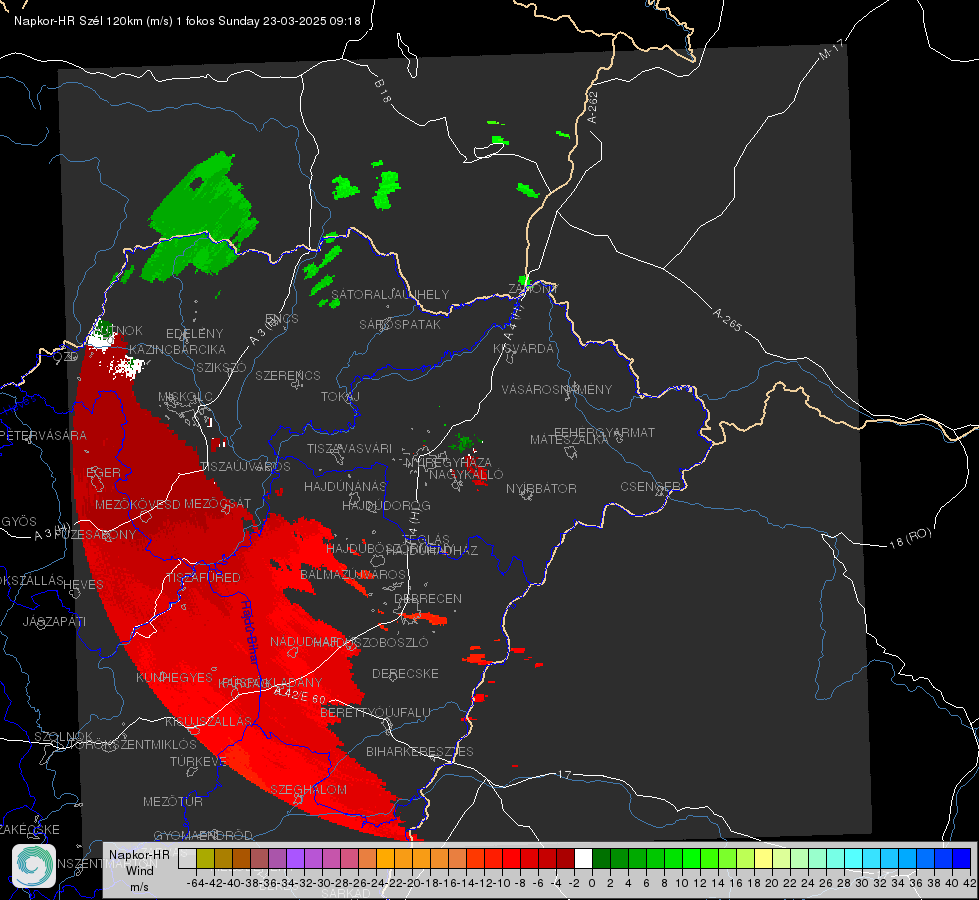Image resolution: width=979 pixels, height=900 pixels.
Task: Select the purple legend swatch between -34 and -32
Action: 295,858
